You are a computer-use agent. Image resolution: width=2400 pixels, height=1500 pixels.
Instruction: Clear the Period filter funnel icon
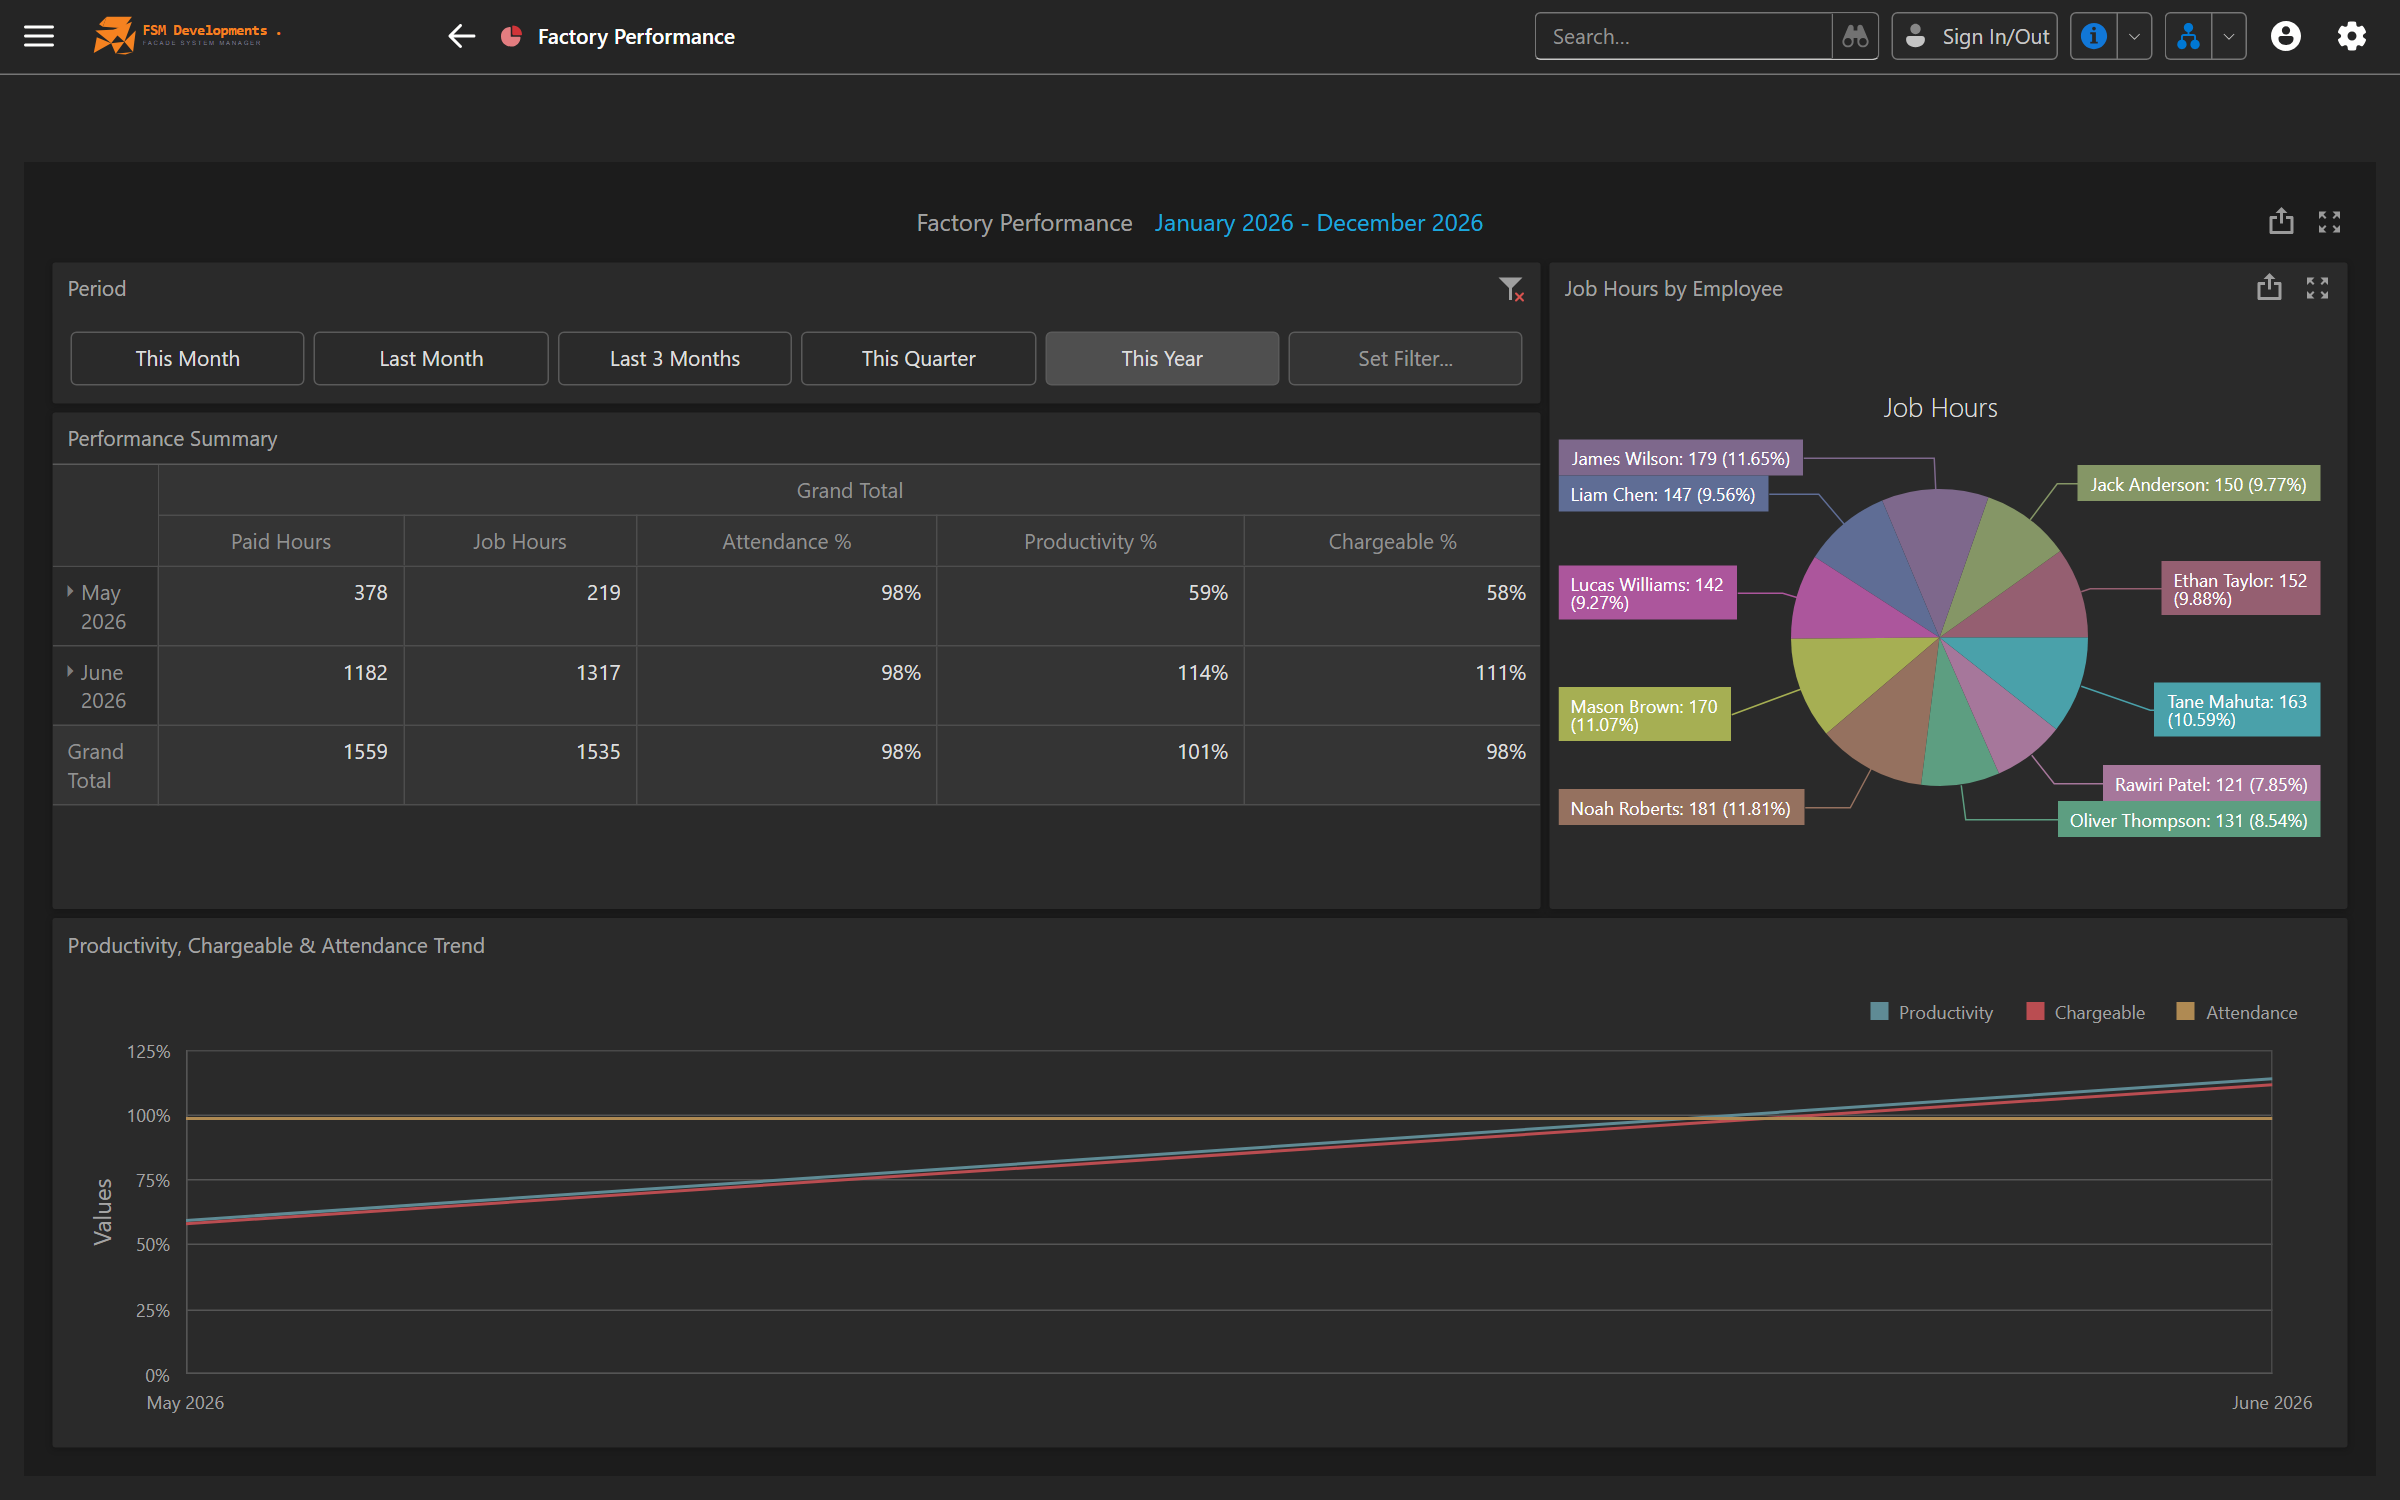[1512, 290]
